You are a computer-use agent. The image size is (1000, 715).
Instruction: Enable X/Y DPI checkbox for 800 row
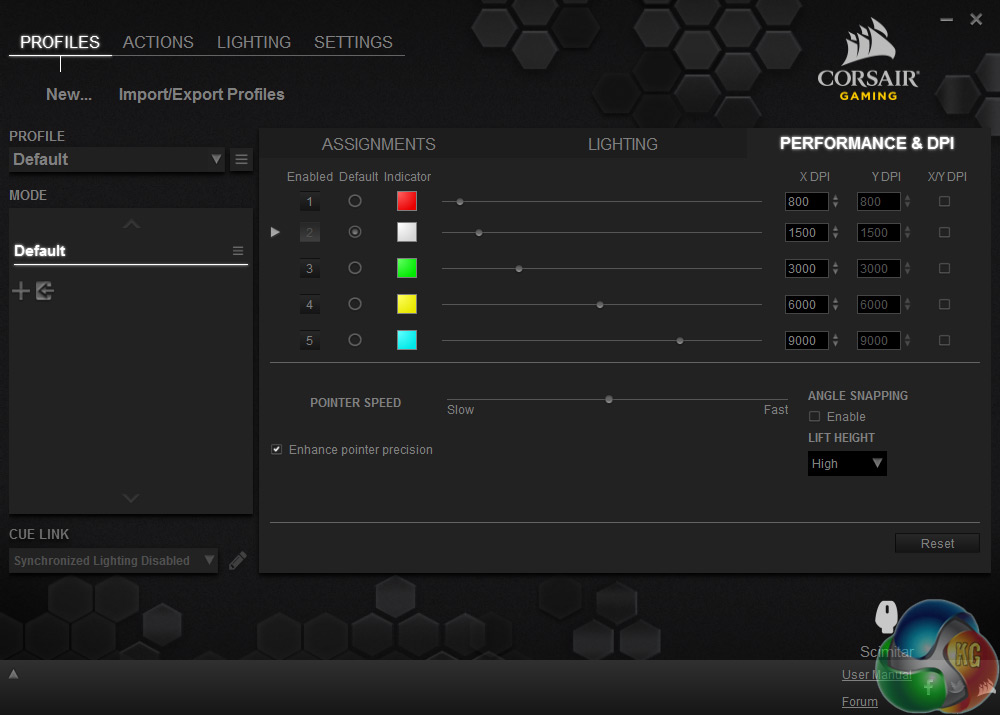[945, 202]
